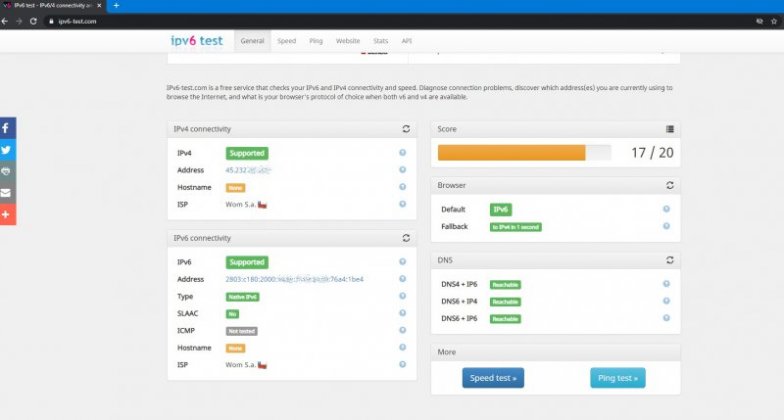Show help for DNS6 + IP4 row
The width and height of the screenshot is (784, 420).
coord(666,300)
